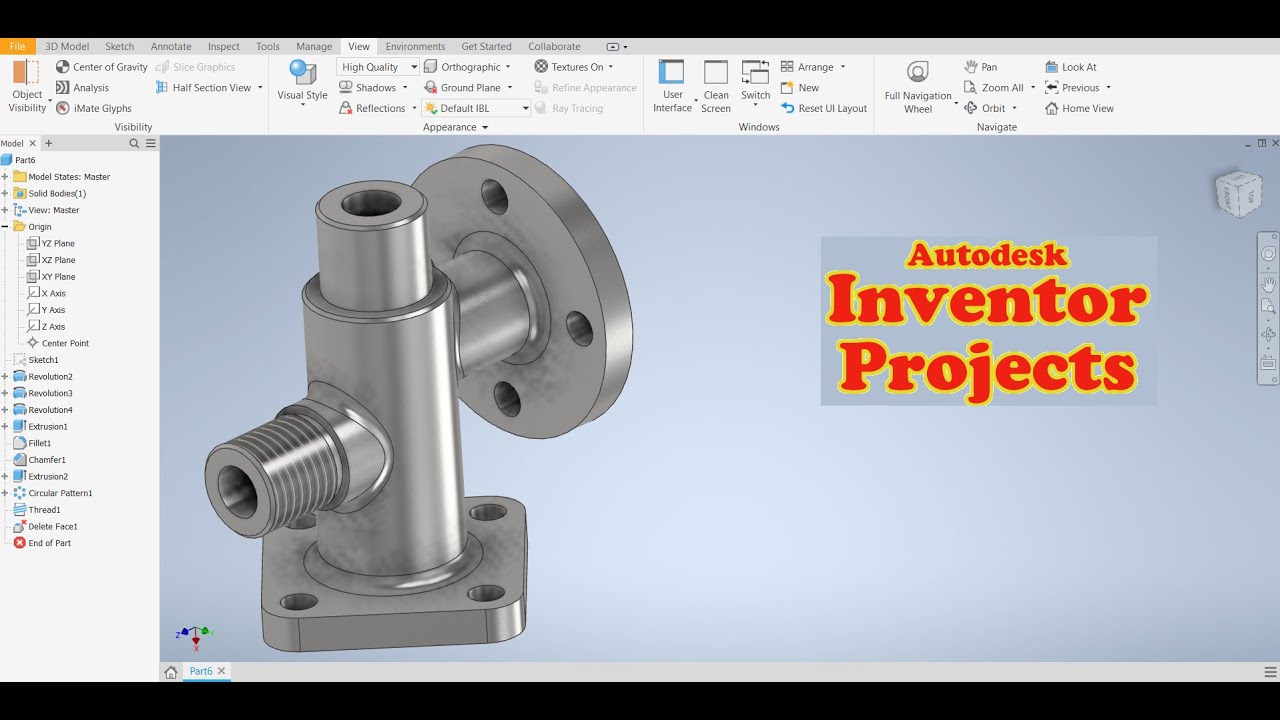Click the Object Visibility icon

27,73
